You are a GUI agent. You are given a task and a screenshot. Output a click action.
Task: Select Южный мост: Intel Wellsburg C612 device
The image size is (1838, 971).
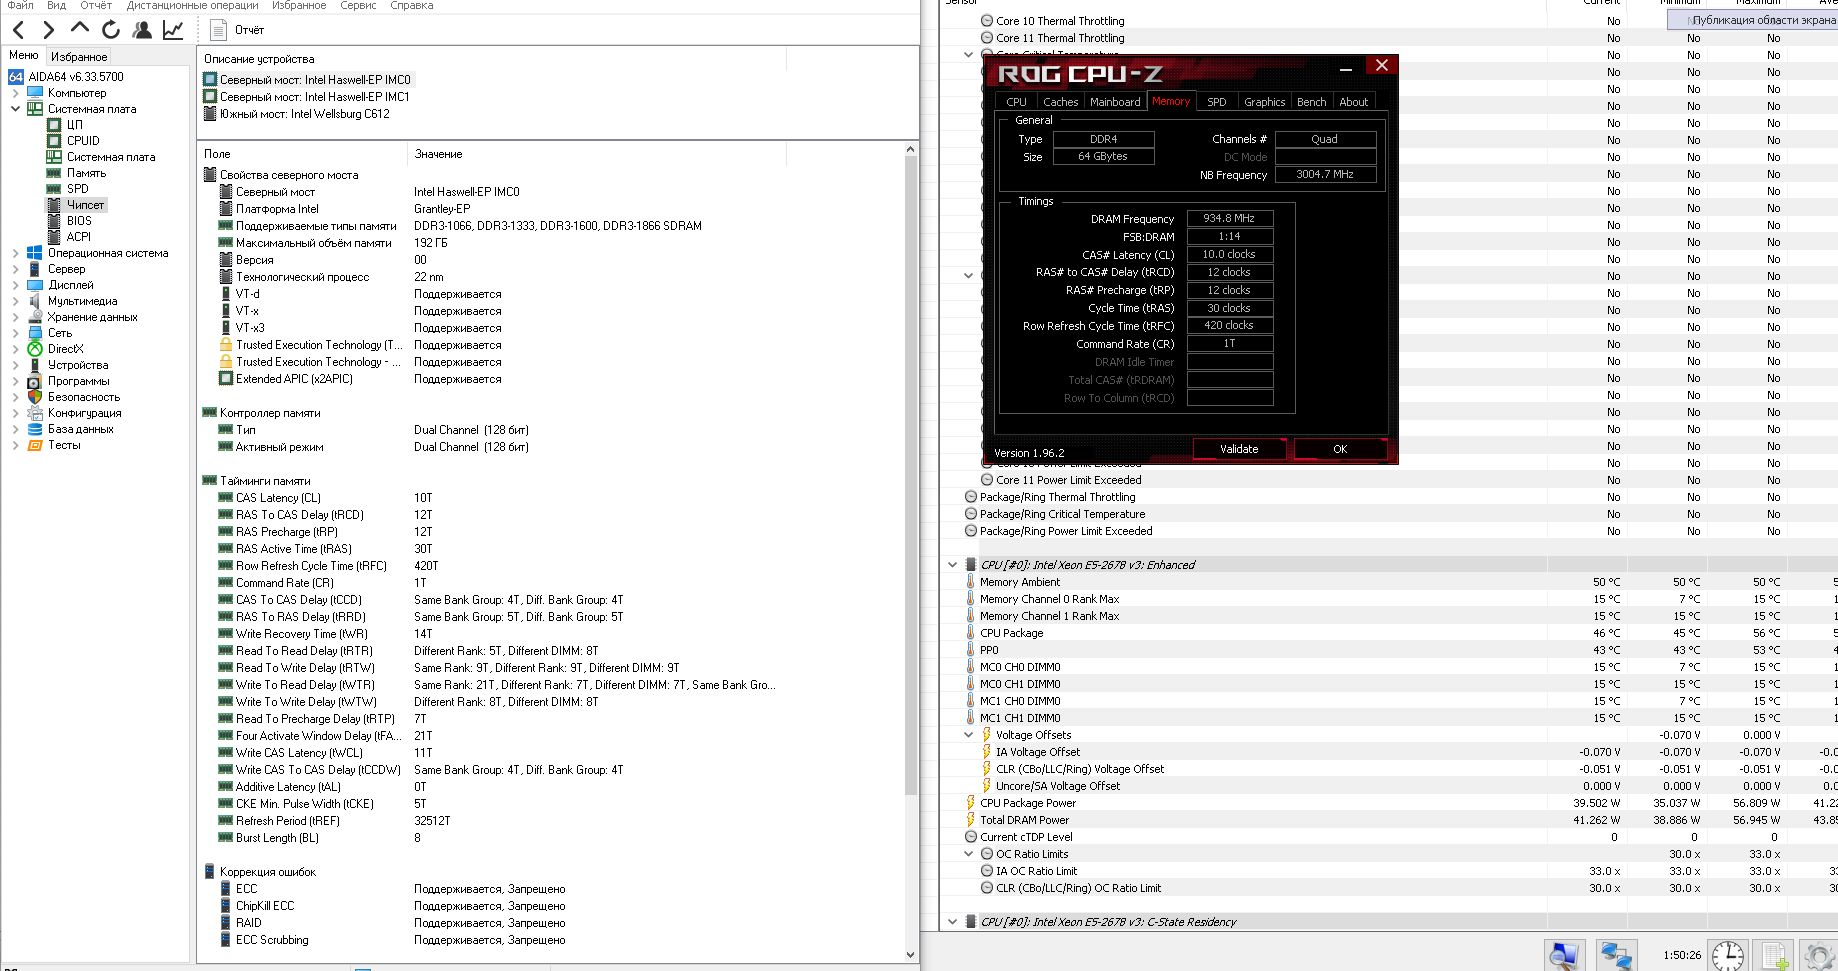pyautogui.click(x=305, y=114)
